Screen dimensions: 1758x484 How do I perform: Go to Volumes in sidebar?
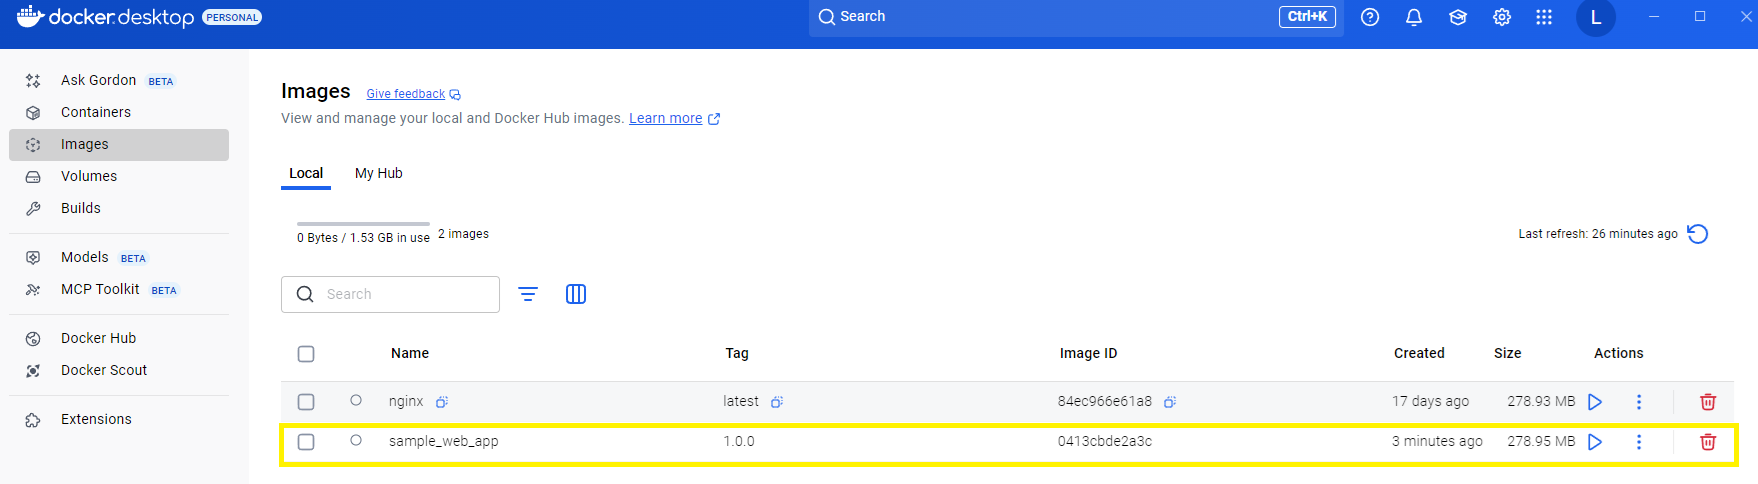pos(119,176)
